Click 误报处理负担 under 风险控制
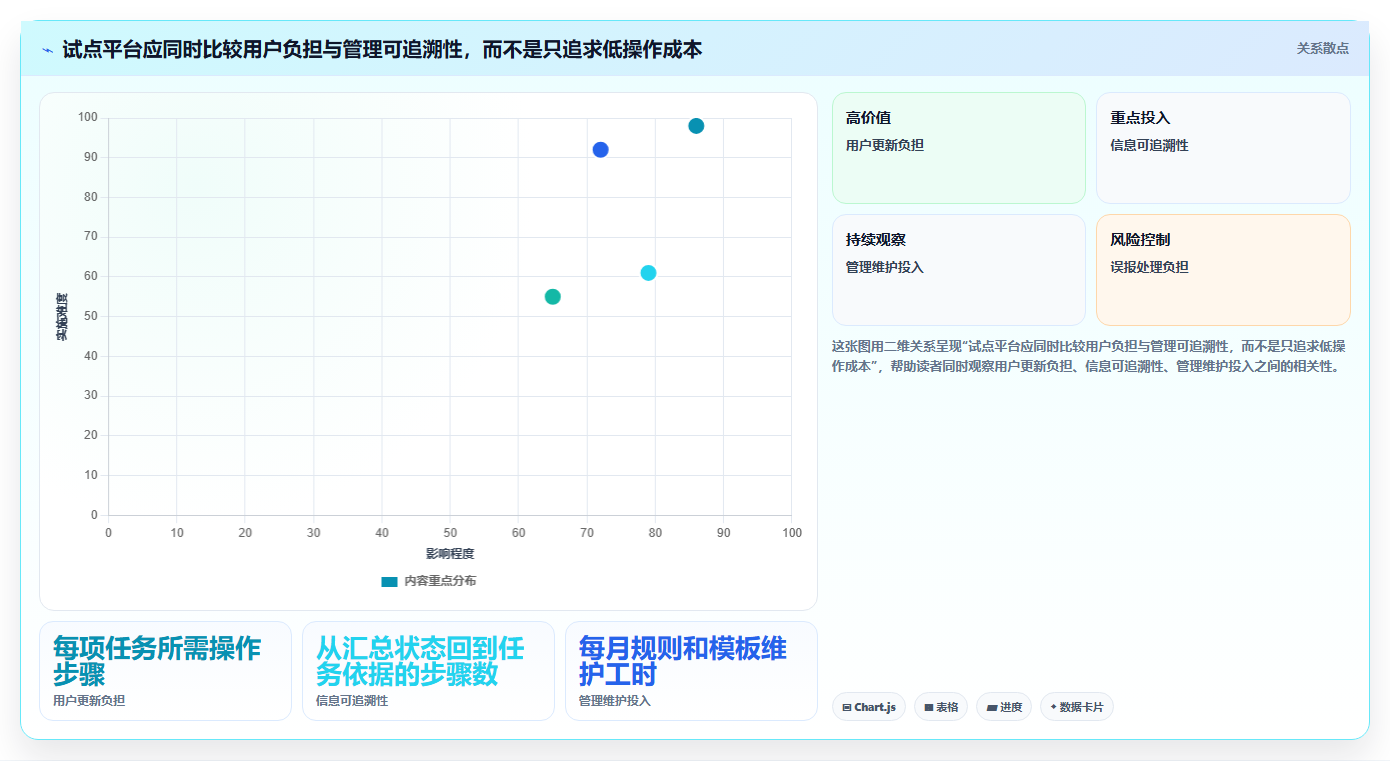1390x761 pixels. [1150, 267]
